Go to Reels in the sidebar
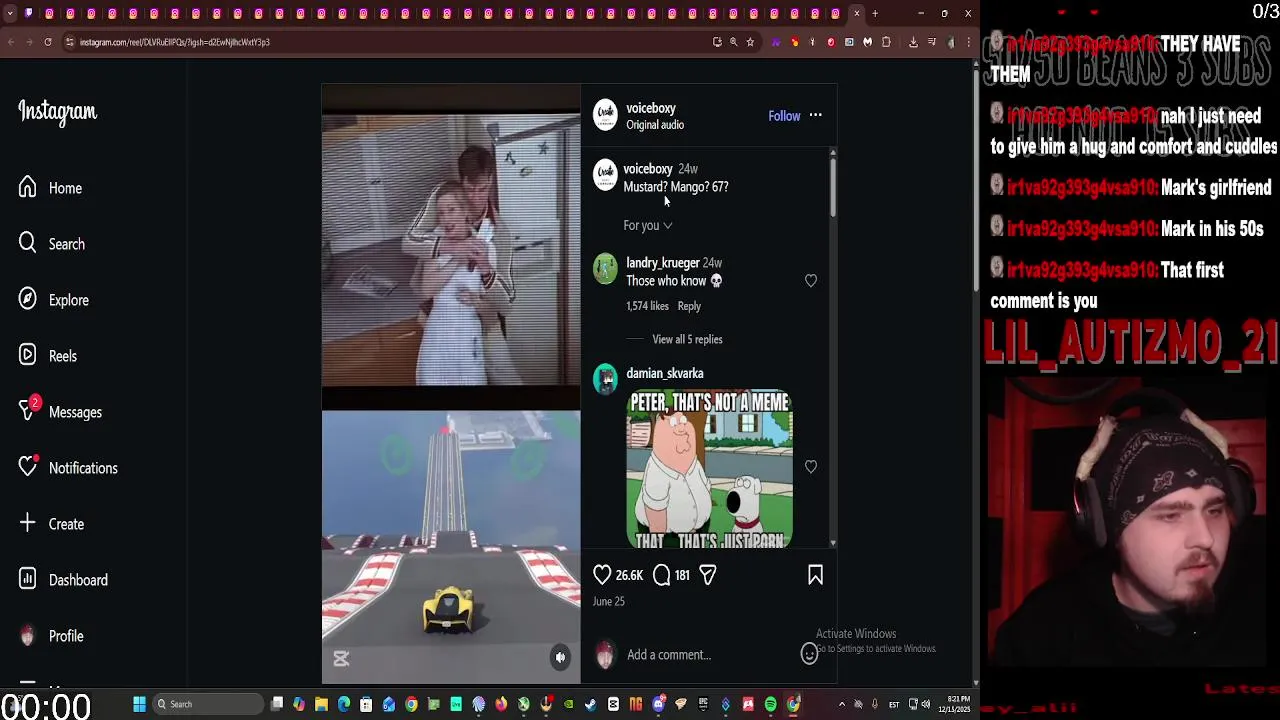1280x720 pixels. [x=47, y=356]
